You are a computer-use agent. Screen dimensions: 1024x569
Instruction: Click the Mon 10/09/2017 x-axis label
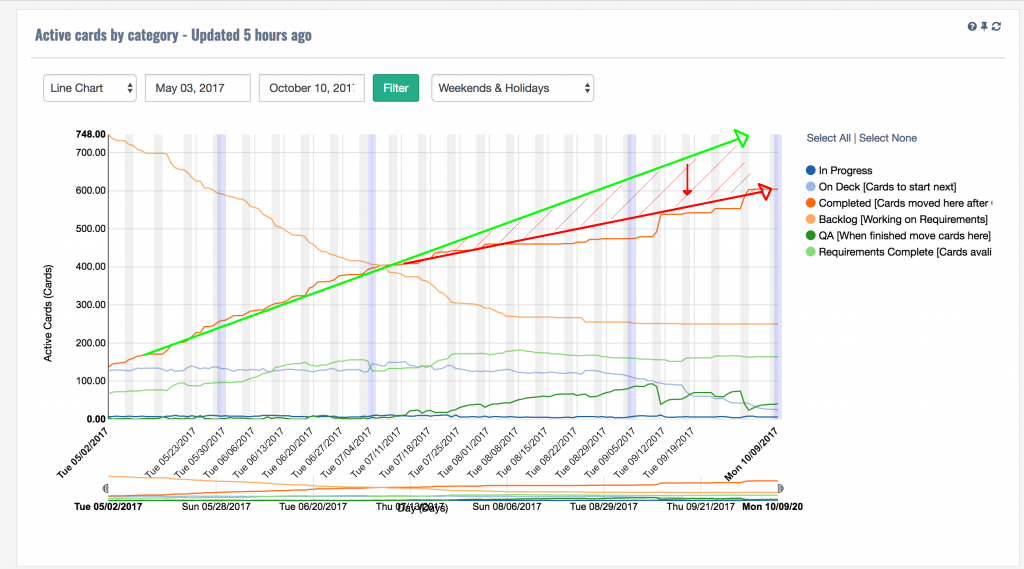(752, 454)
